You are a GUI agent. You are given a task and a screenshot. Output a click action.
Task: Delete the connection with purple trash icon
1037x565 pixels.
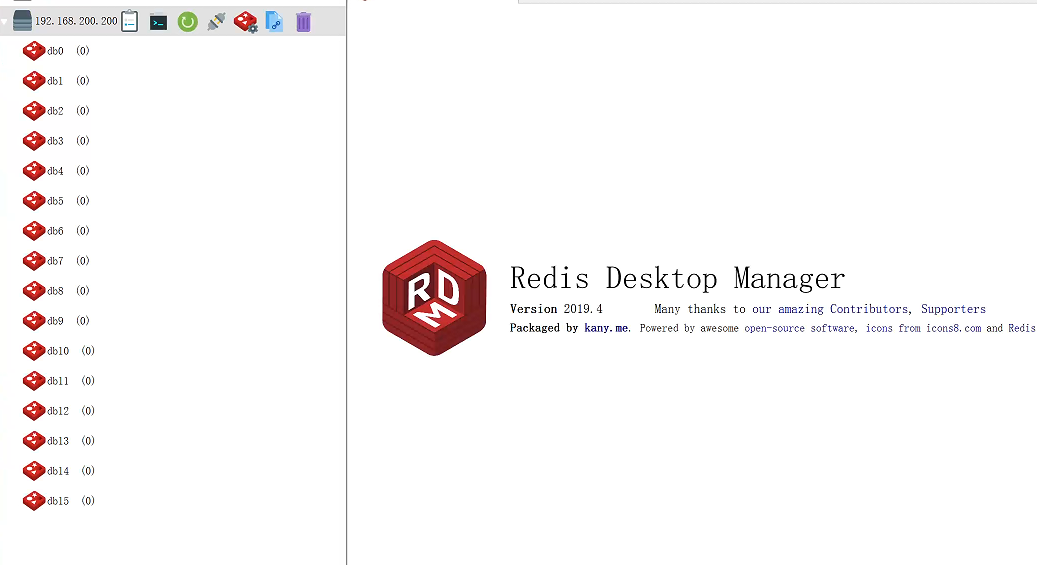(x=303, y=22)
